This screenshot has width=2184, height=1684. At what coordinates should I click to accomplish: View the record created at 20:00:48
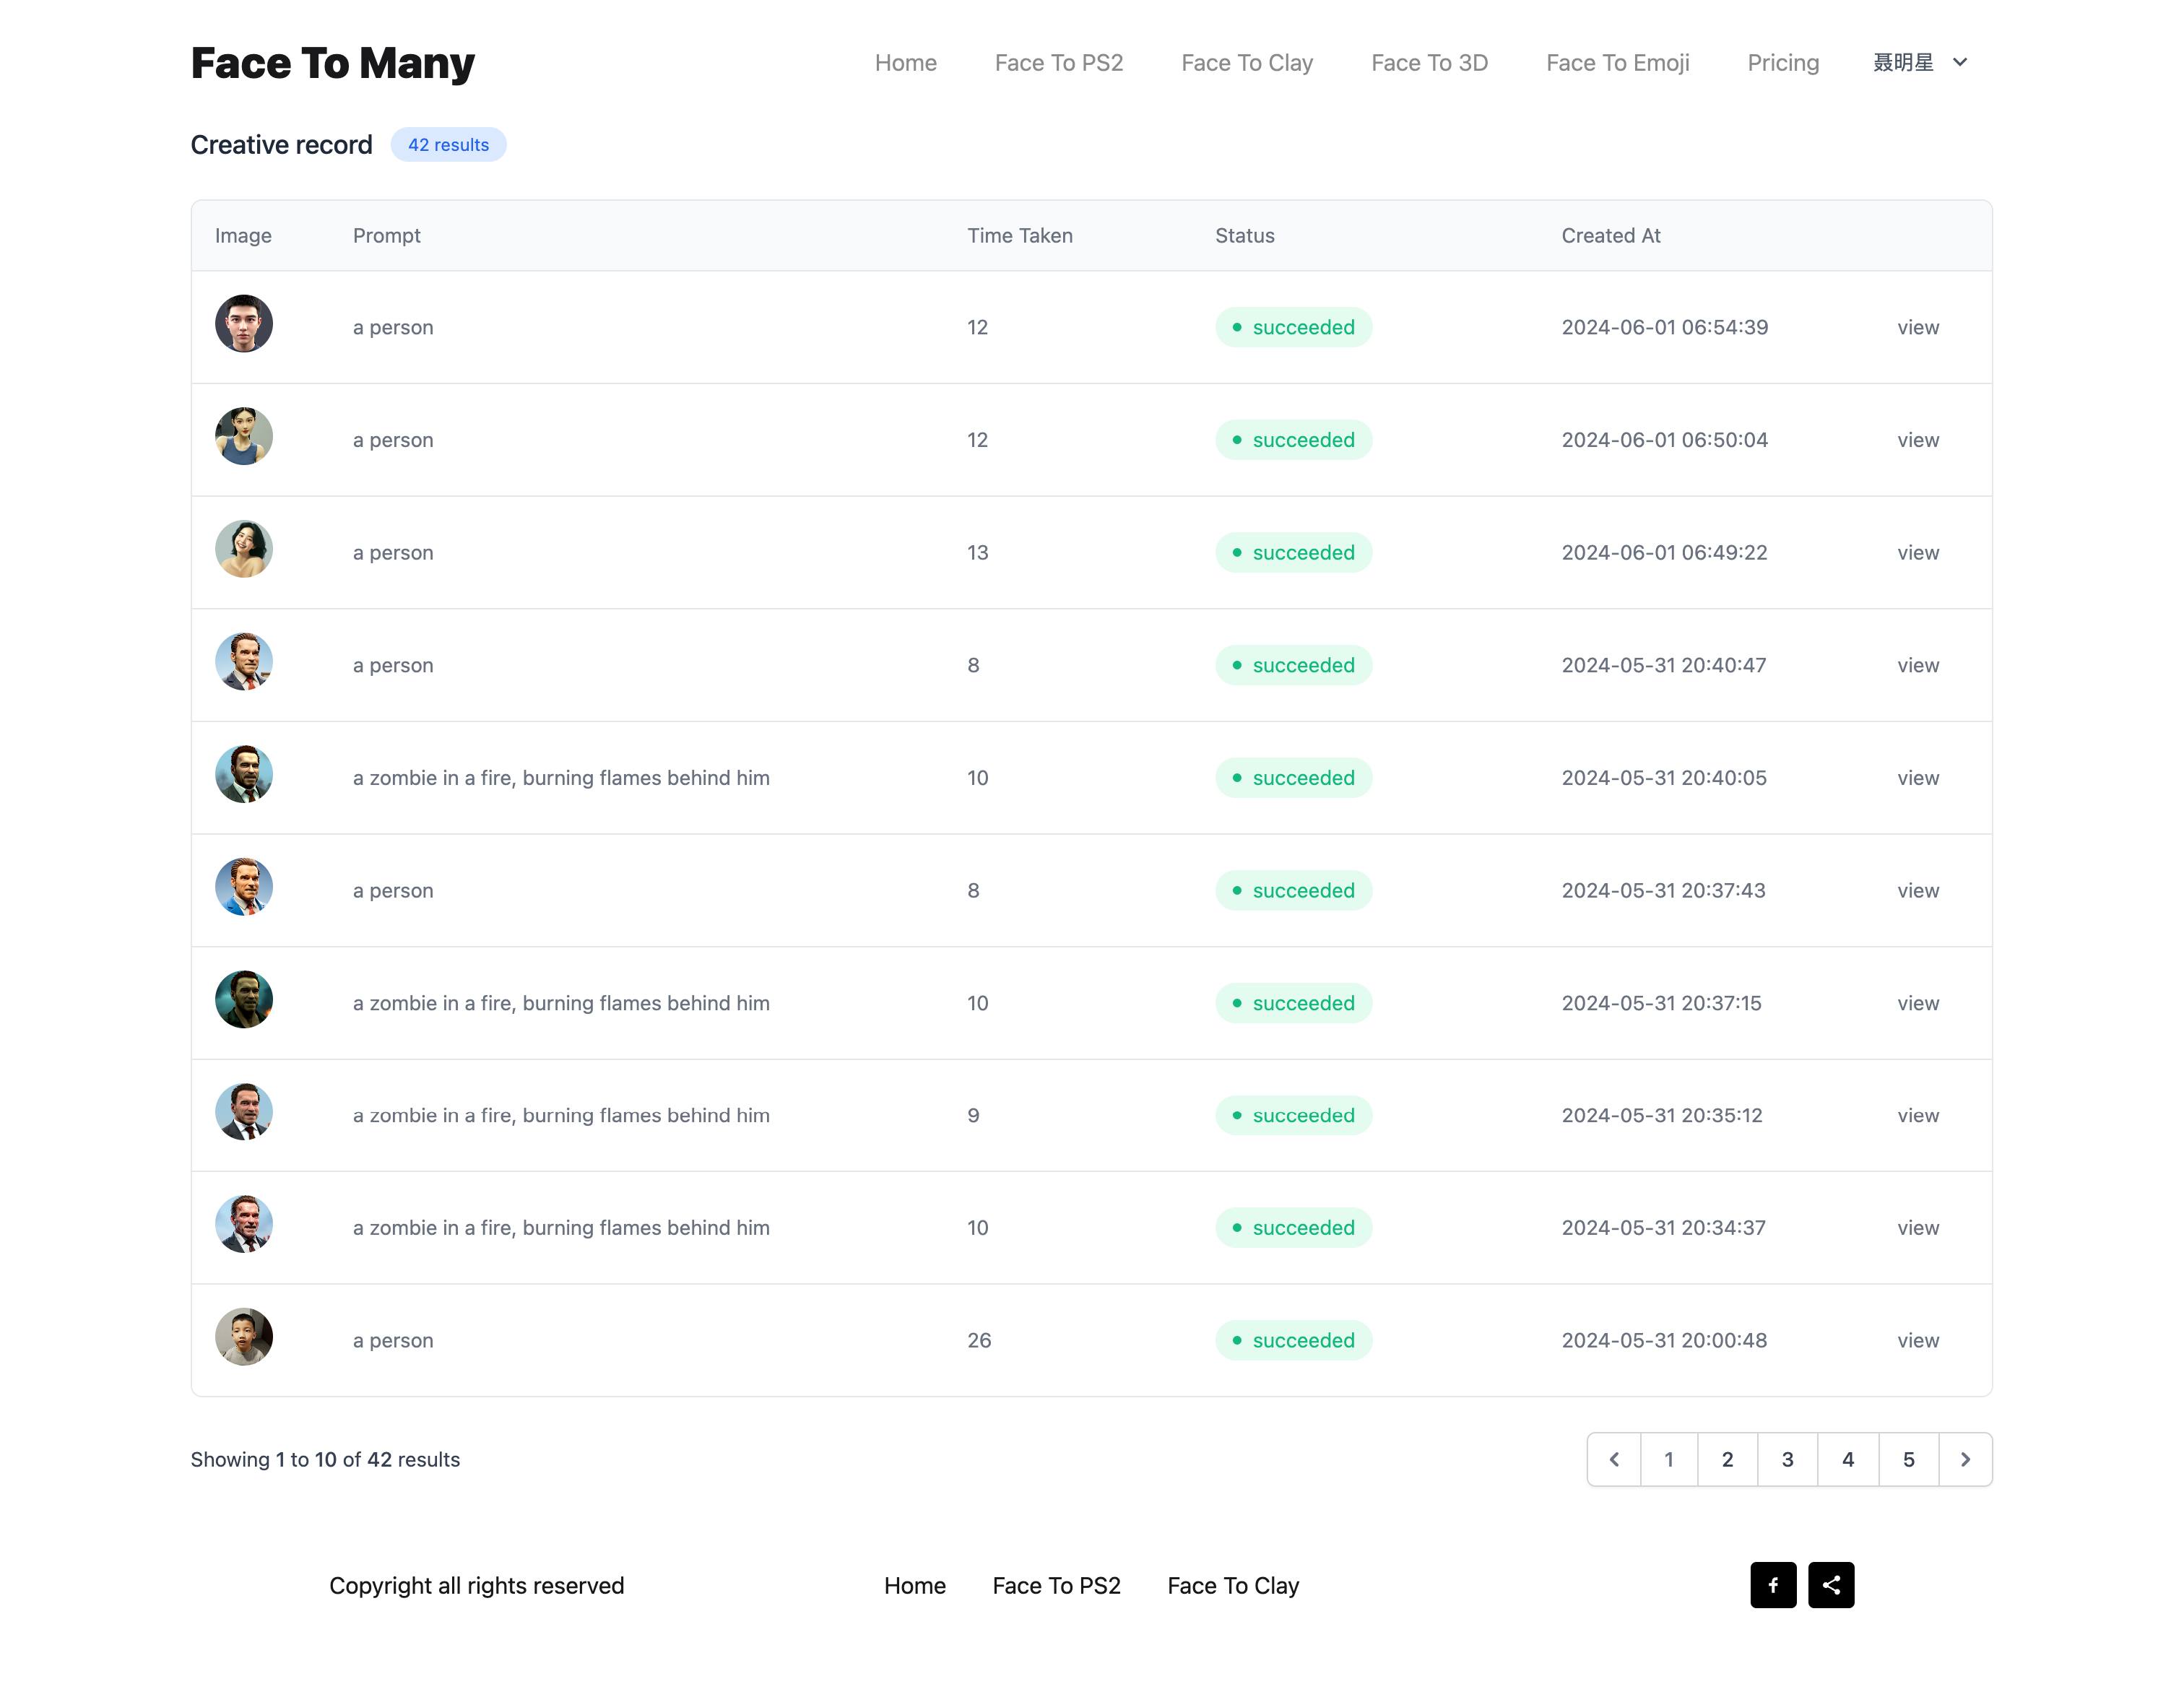pyautogui.click(x=1917, y=1340)
